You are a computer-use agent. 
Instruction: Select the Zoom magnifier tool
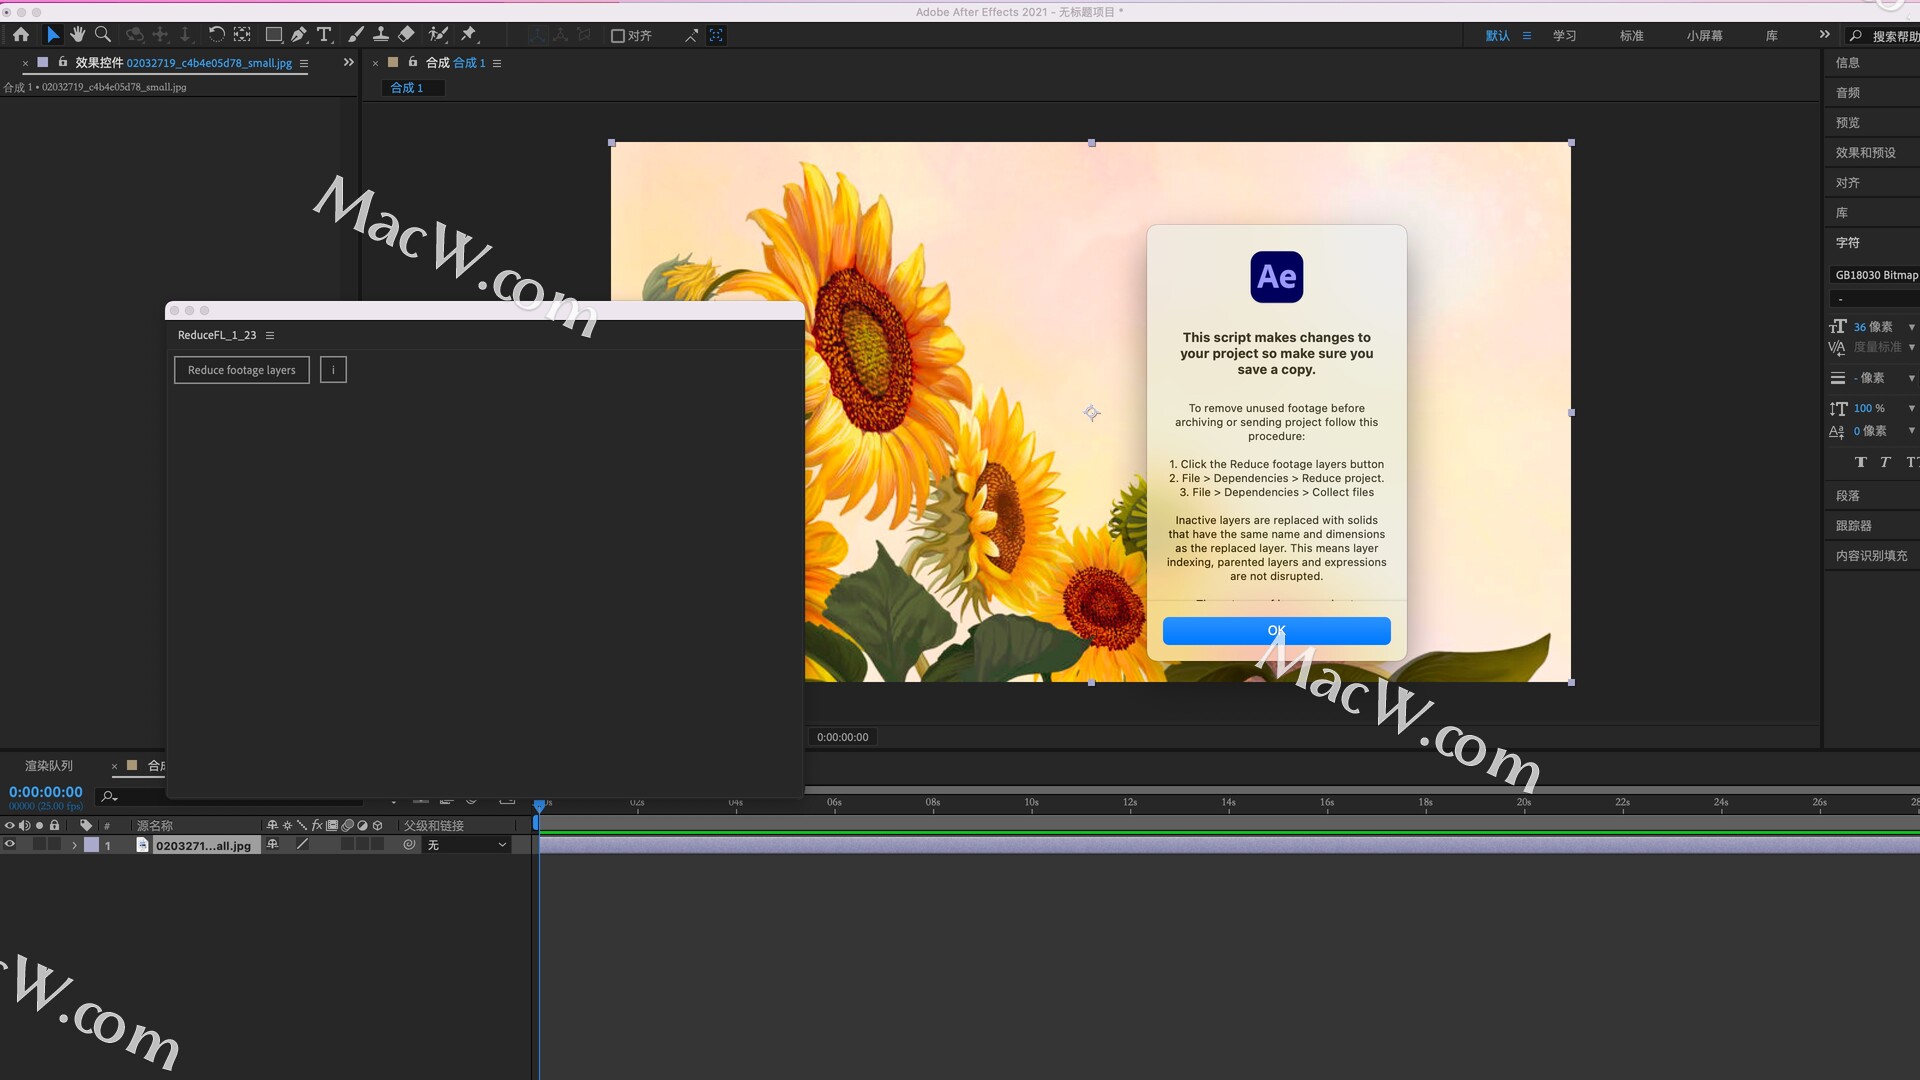[102, 35]
